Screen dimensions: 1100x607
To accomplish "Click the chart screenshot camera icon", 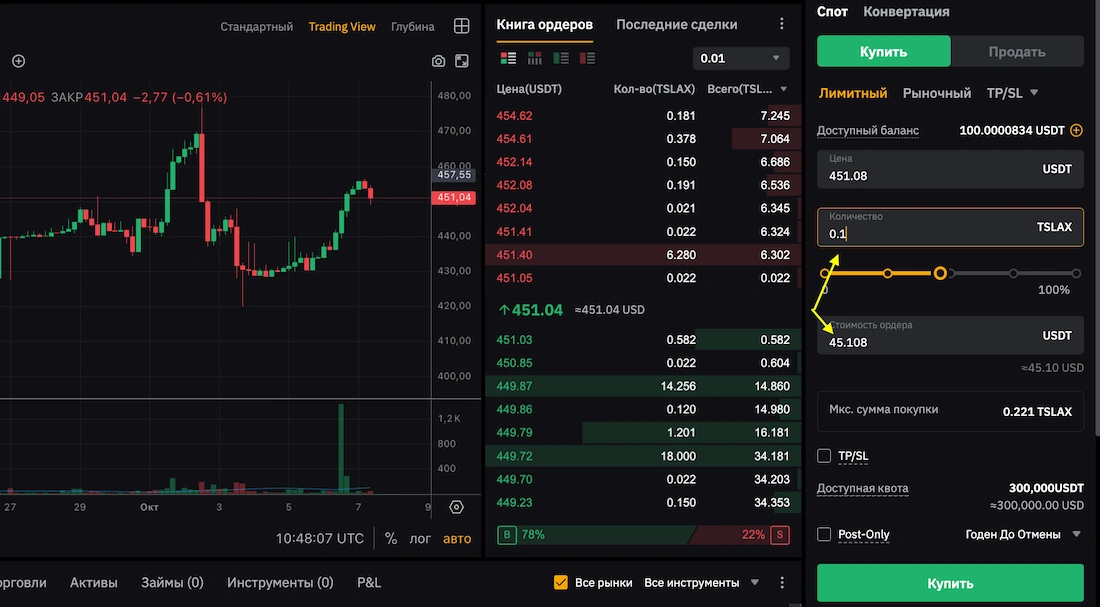I will (438, 61).
